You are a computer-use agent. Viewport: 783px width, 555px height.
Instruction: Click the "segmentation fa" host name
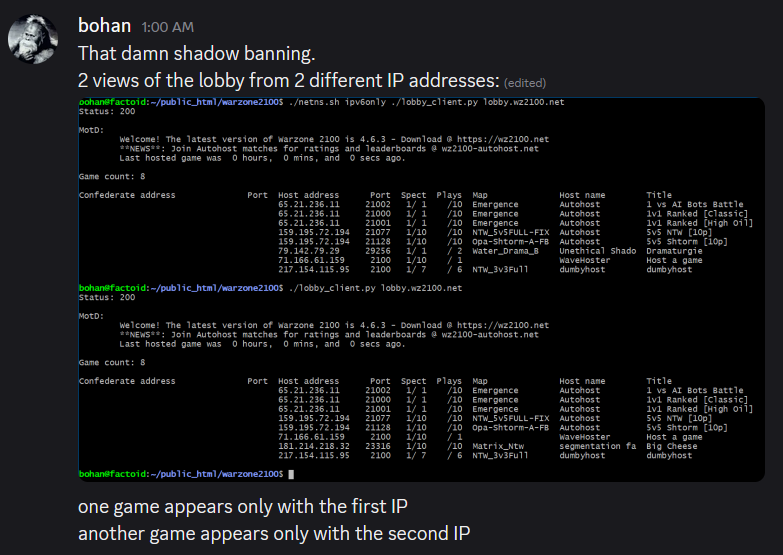coord(597,446)
